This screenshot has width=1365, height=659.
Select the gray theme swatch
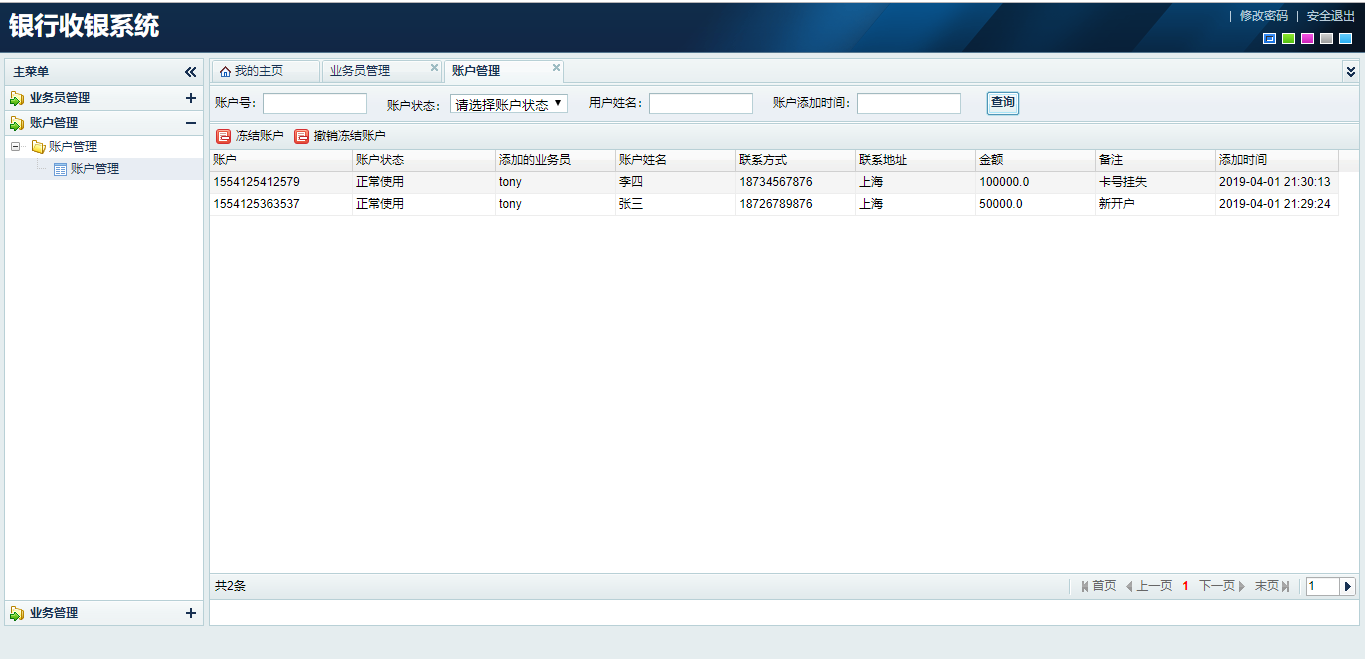(x=1326, y=39)
